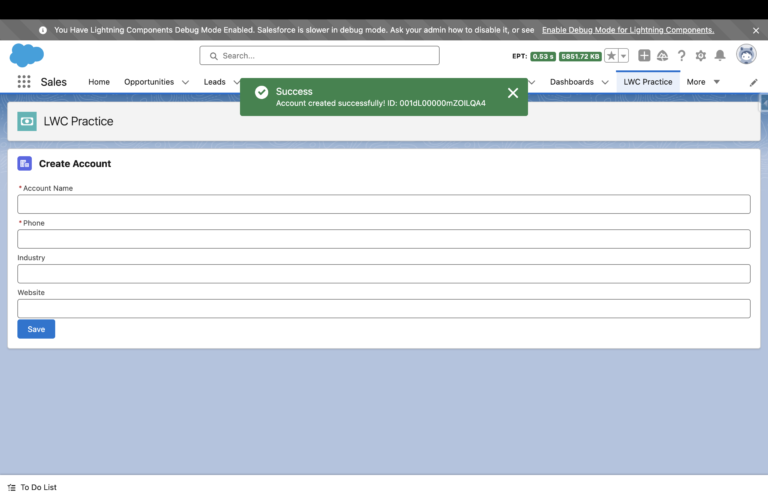Edit navigation bar with pencil icon
768x499 pixels.
coord(753,82)
